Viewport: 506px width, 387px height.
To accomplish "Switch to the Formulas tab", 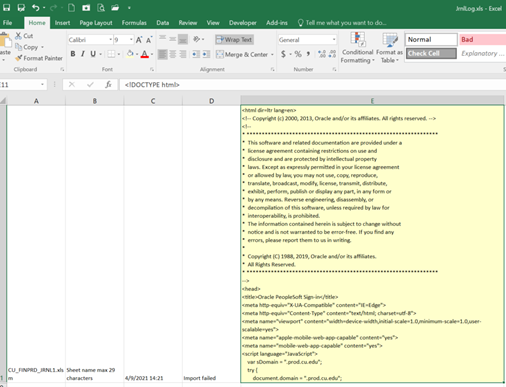I will 134,23.
